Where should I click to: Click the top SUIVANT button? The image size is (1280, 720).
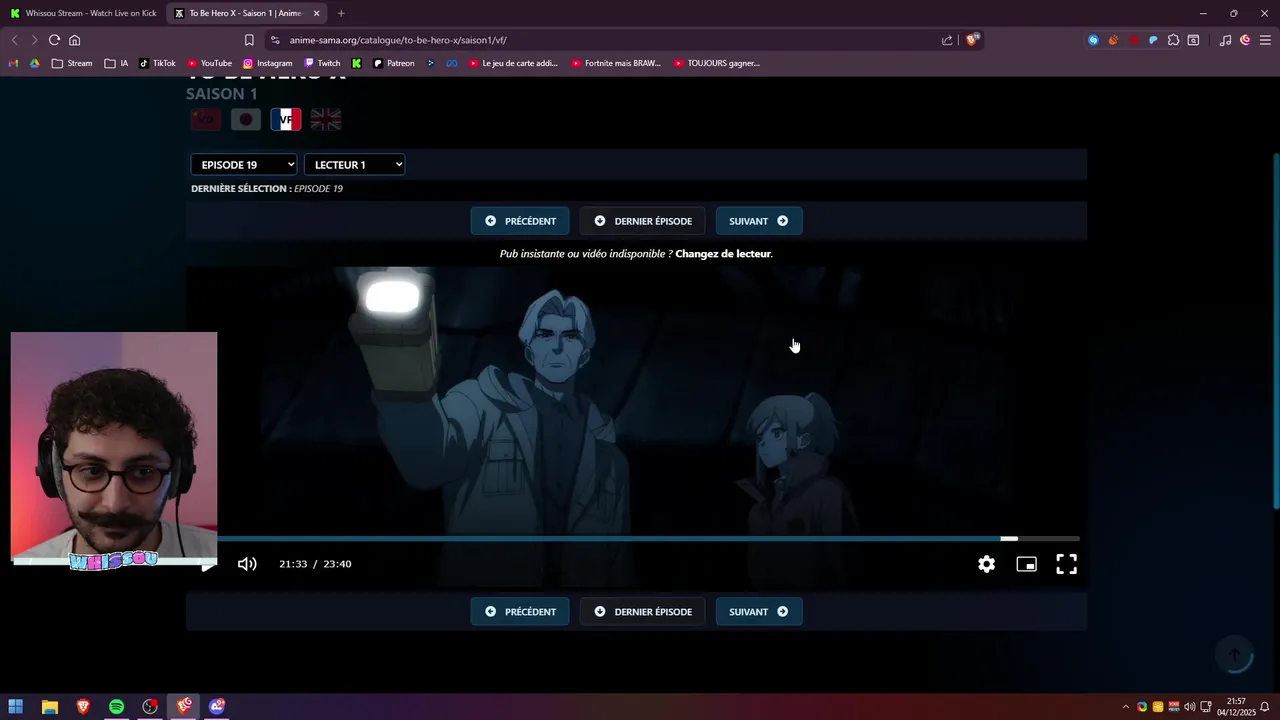[759, 221]
